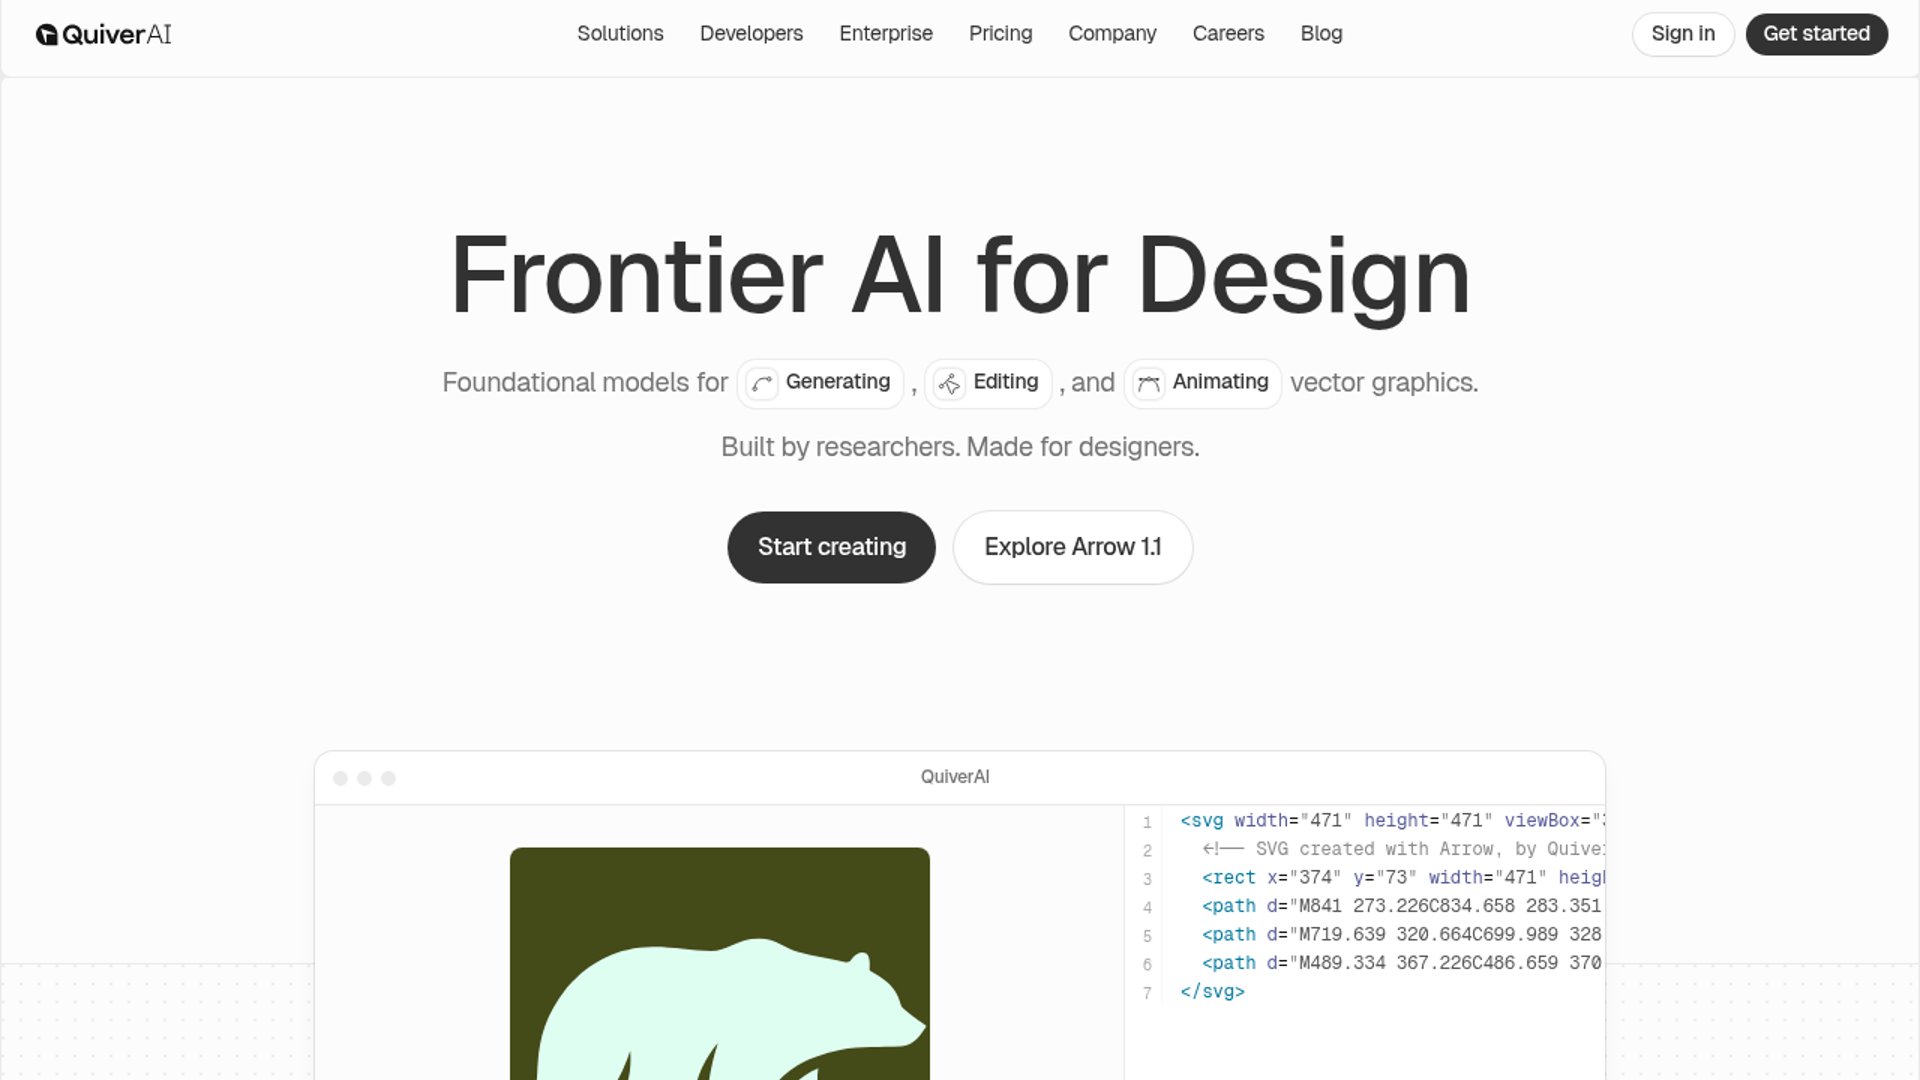Open the Developers dropdown
The image size is (1920, 1080).
point(751,33)
